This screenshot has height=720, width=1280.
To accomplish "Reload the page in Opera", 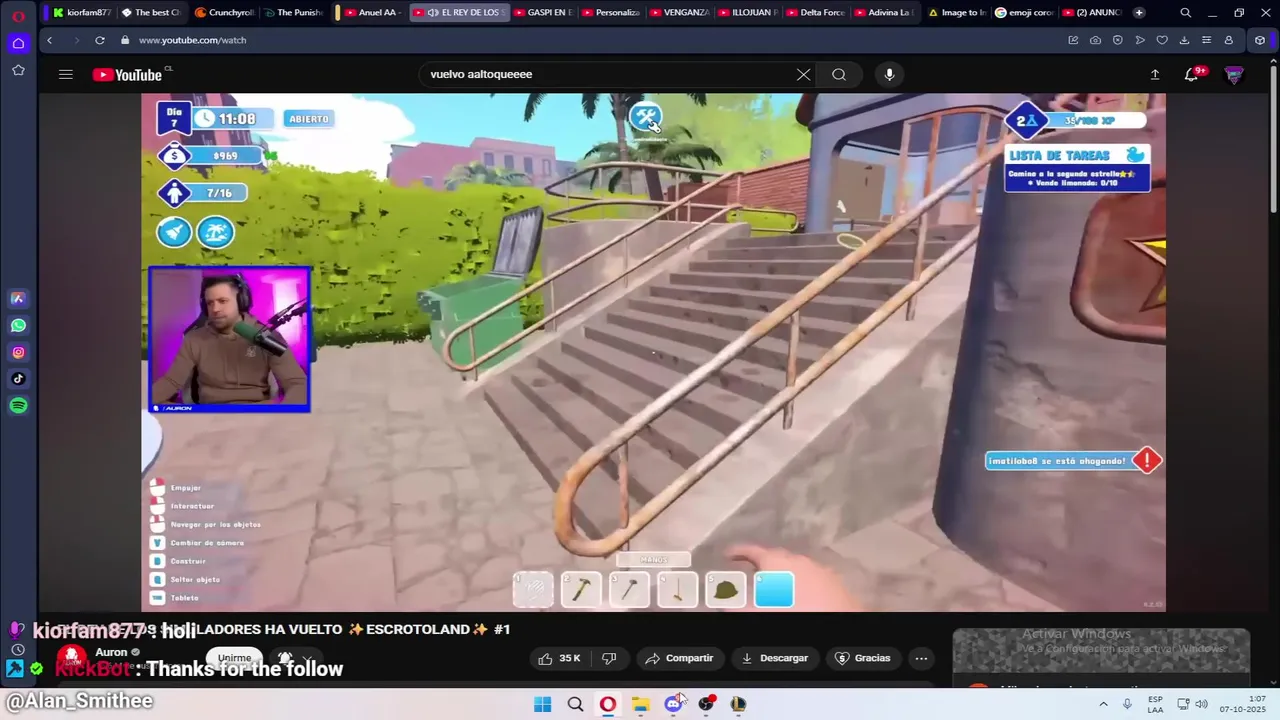I will pyautogui.click(x=99, y=40).
